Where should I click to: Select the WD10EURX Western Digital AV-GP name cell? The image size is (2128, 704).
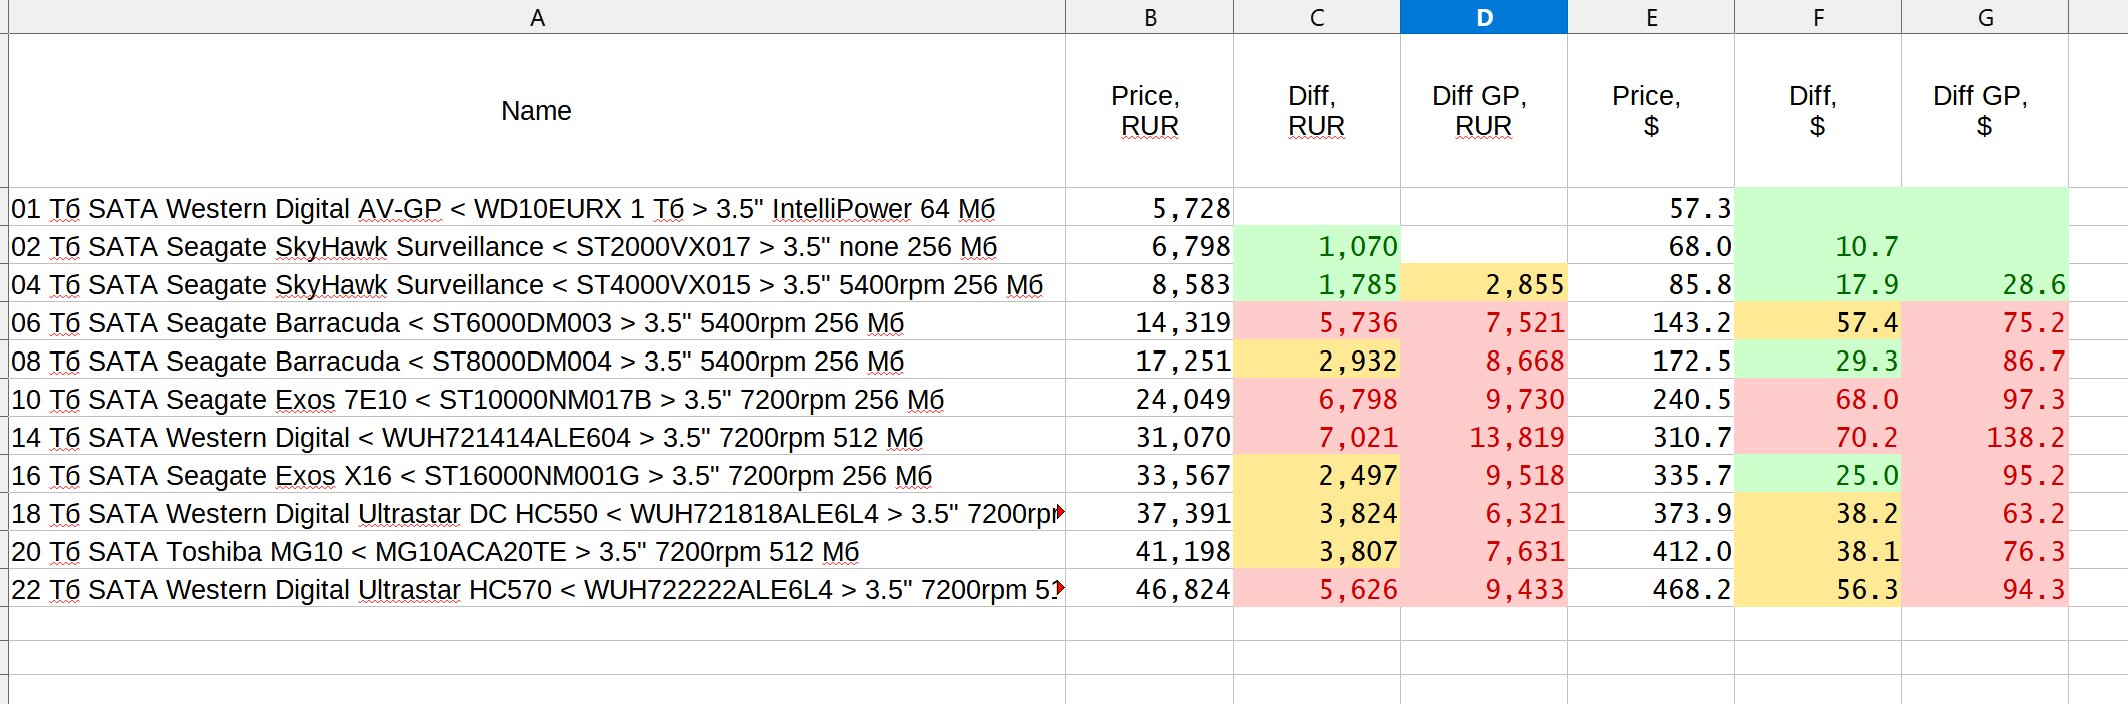(x=503, y=208)
